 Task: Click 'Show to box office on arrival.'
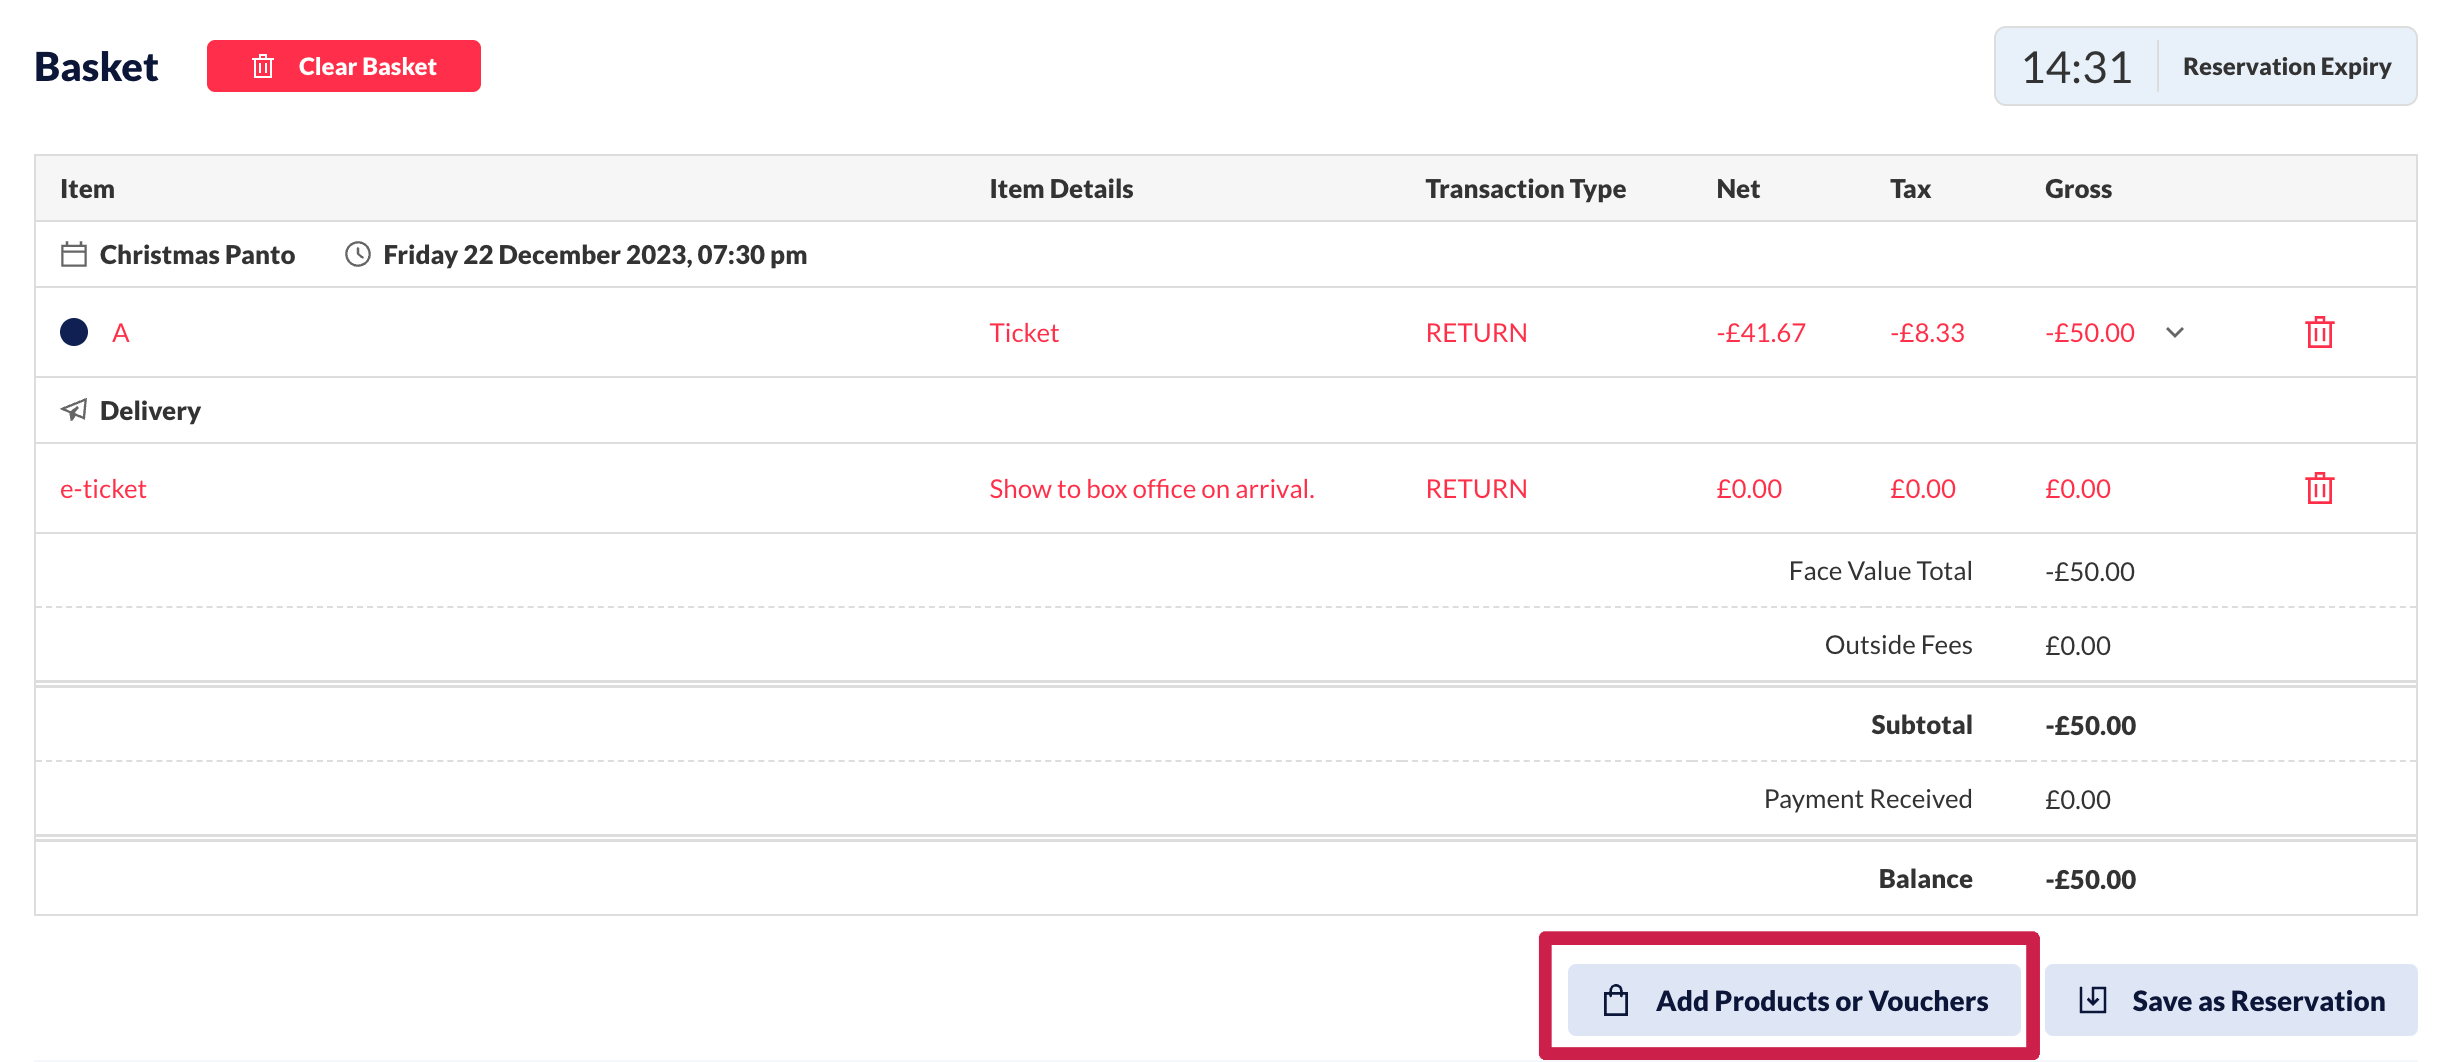click(1152, 489)
